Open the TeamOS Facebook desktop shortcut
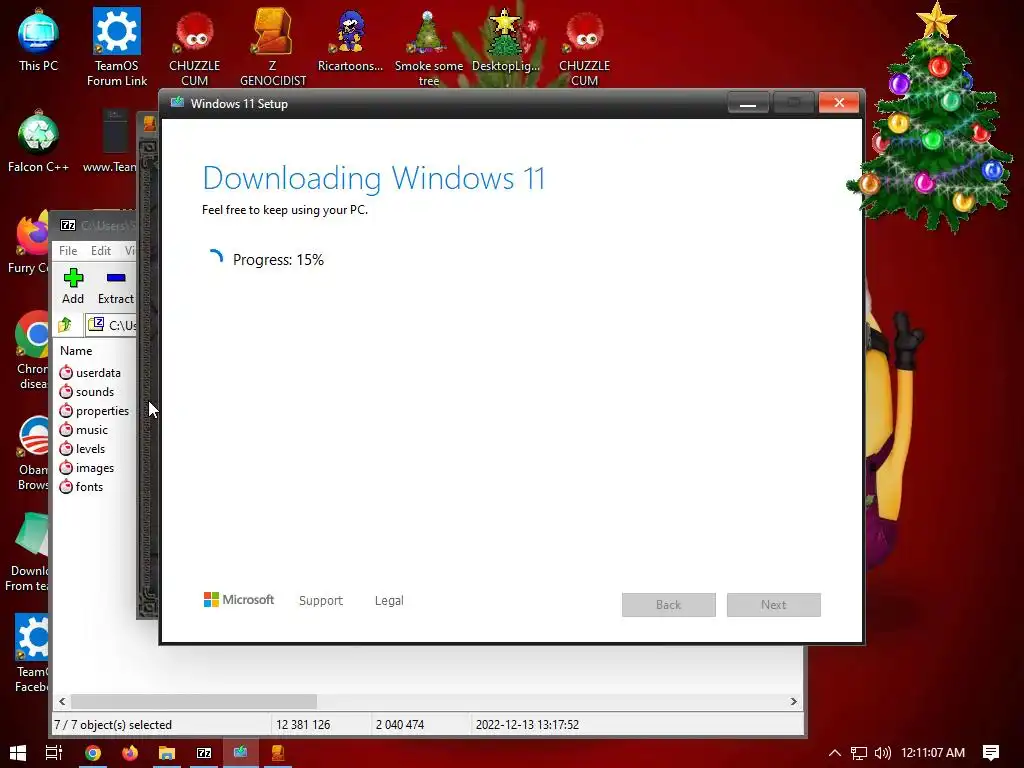1024x768 pixels. coord(31,653)
